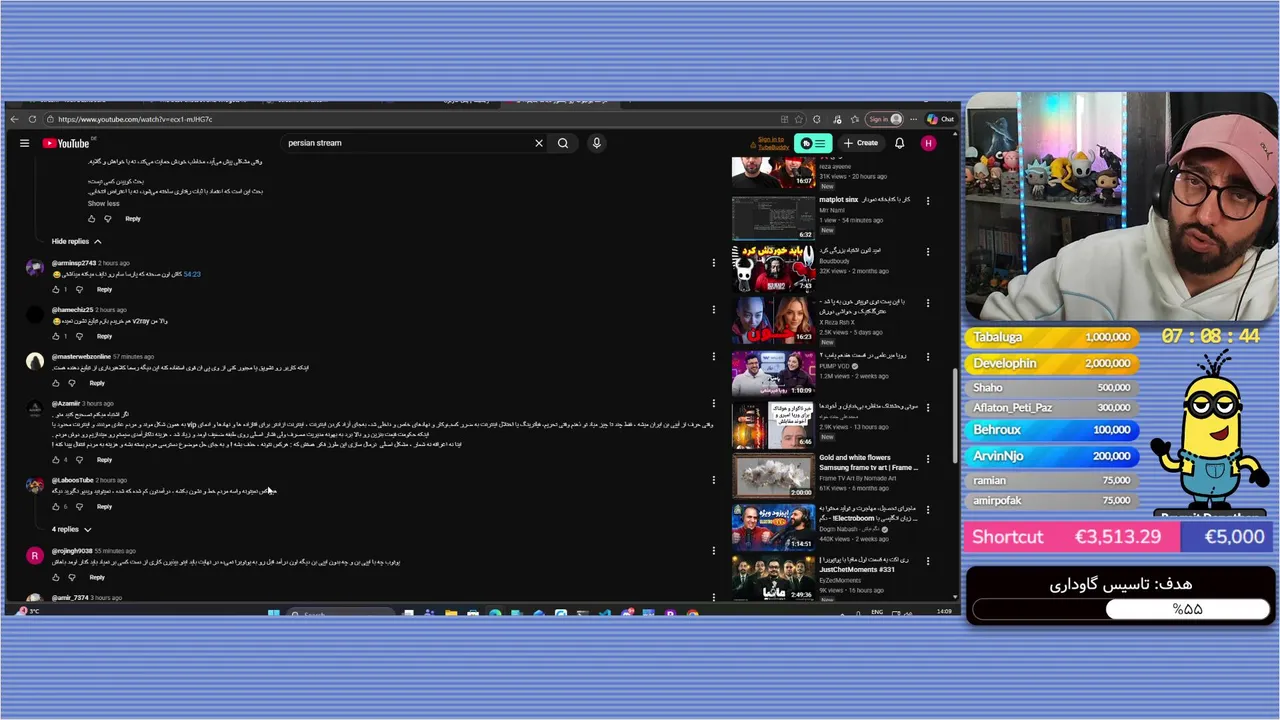Click the 14:09 taskbar clock
This screenshot has width=1280, height=720.
(x=944, y=612)
